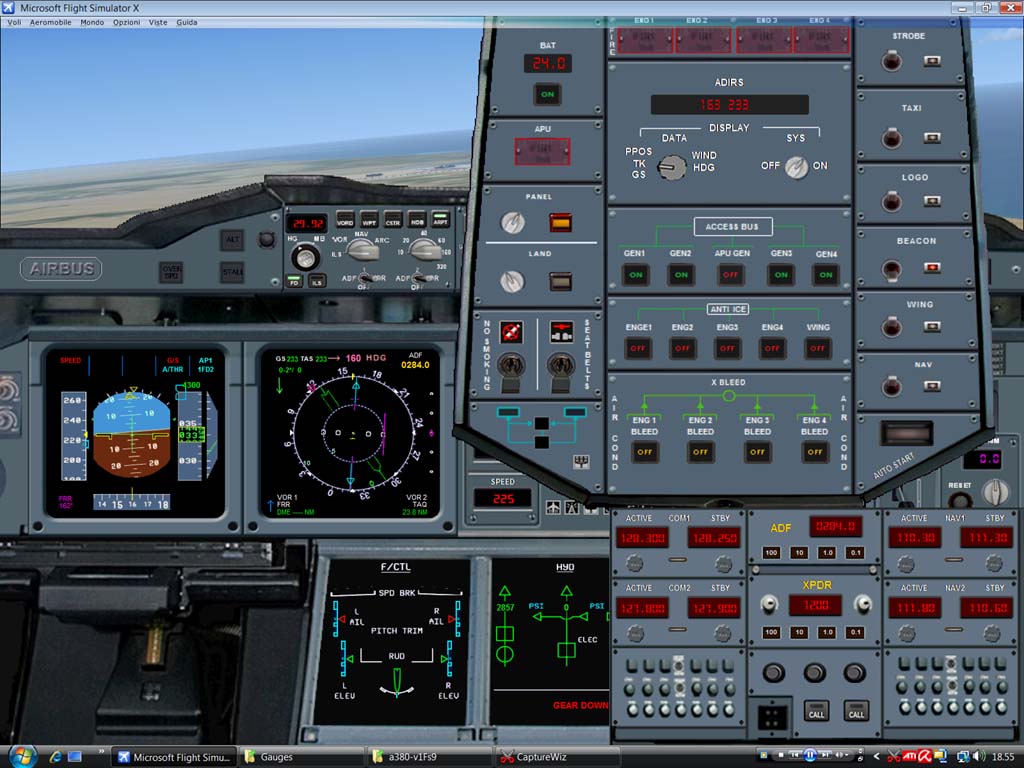This screenshot has height=768, width=1024.
Task: Turn the STROBE rotary knob
Action: pyautogui.click(x=891, y=61)
